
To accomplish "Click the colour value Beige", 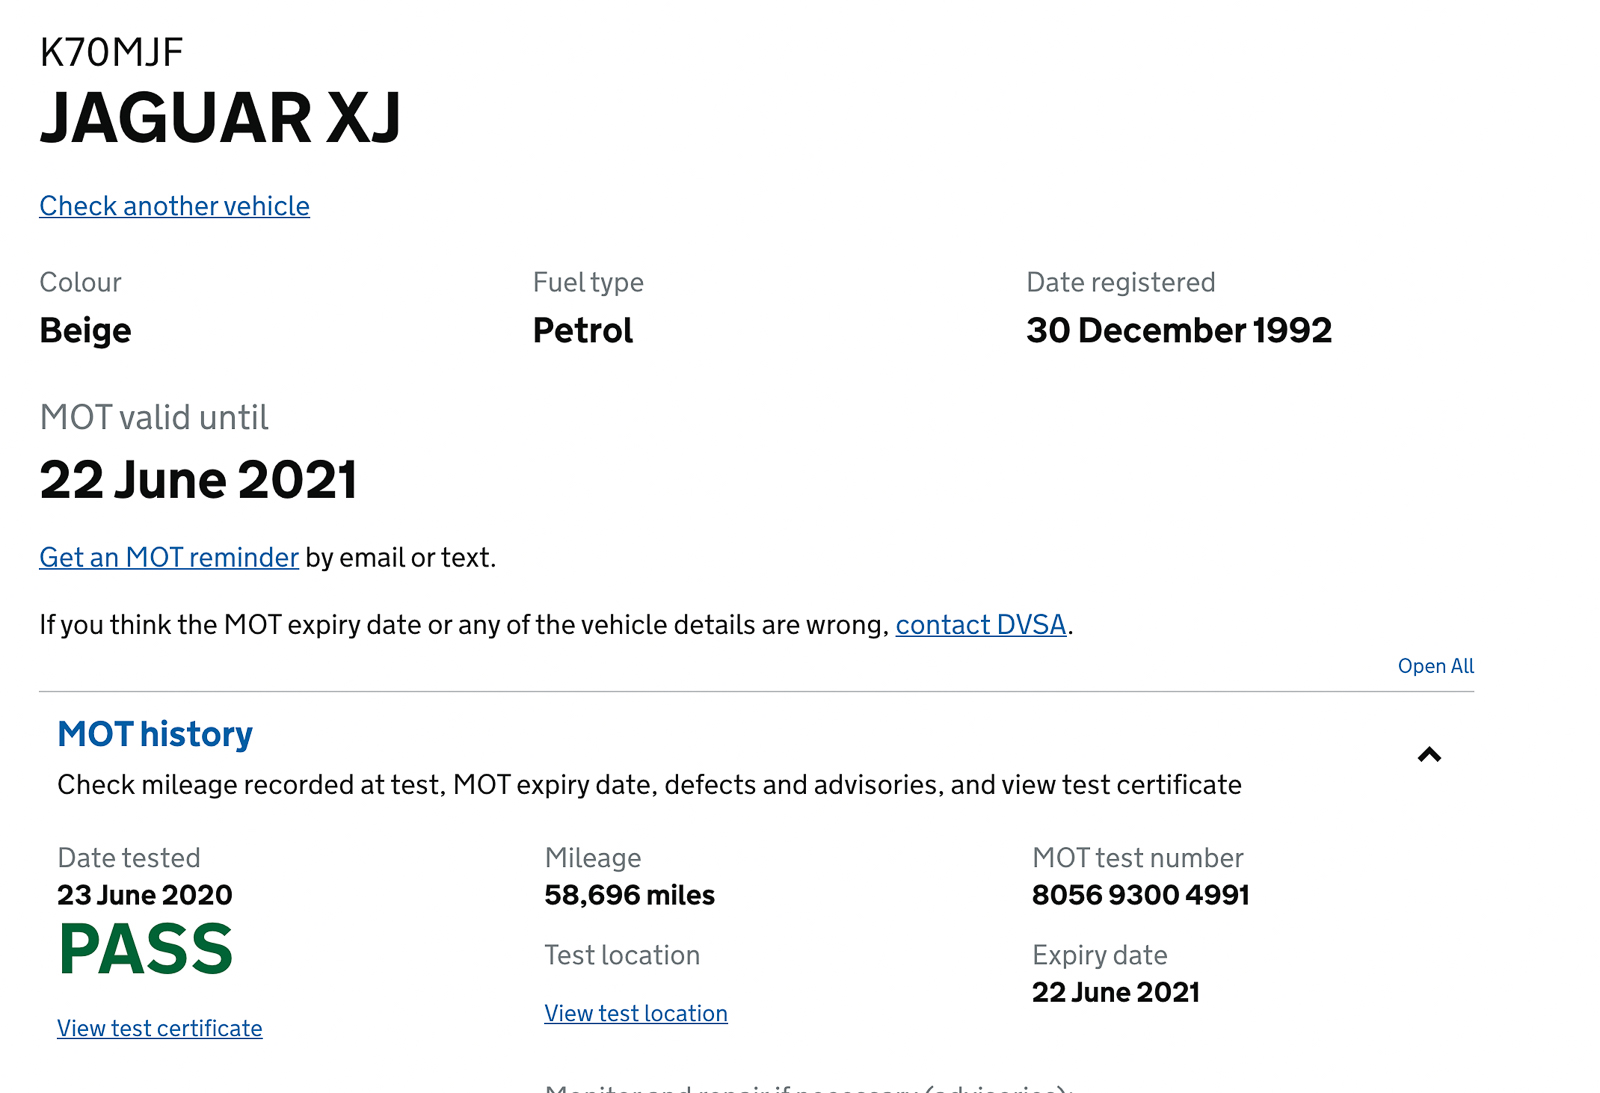I will 85,331.
